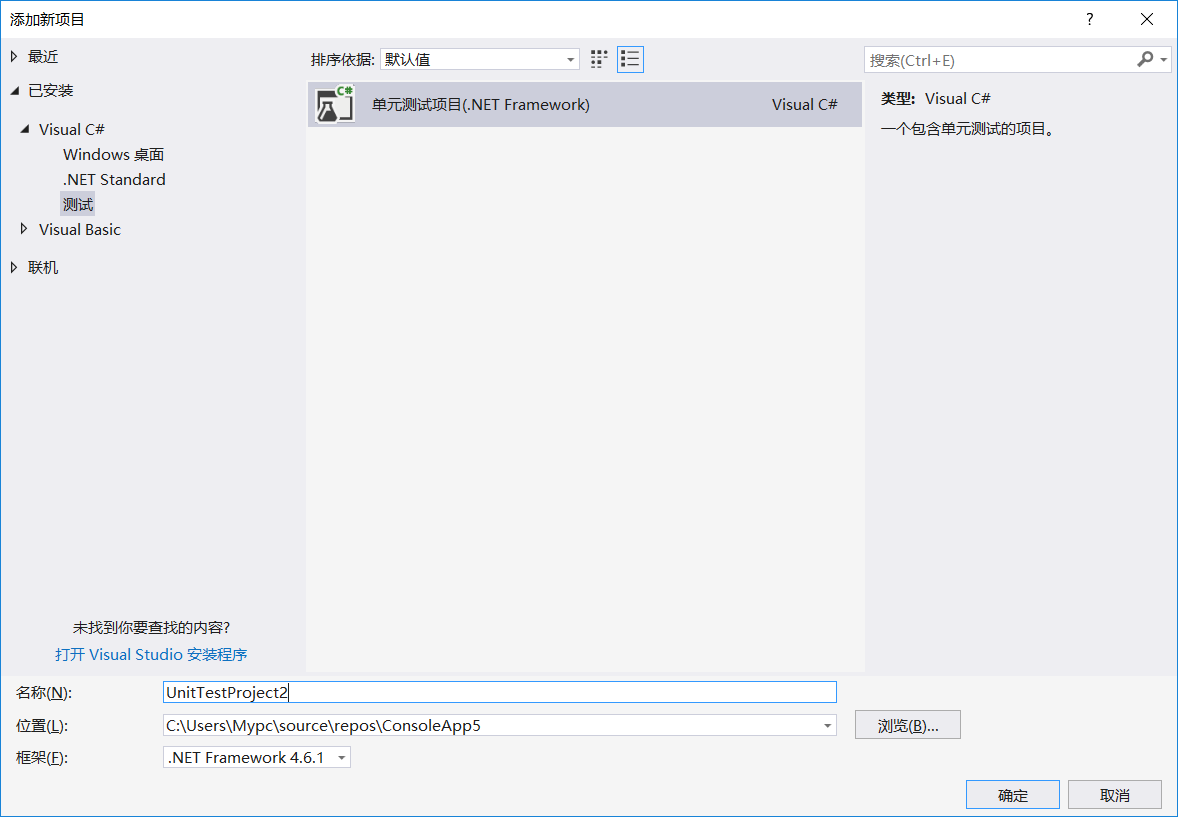Focus the search templates field
The width and height of the screenshot is (1178, 817).
click(x=999, y=60)
